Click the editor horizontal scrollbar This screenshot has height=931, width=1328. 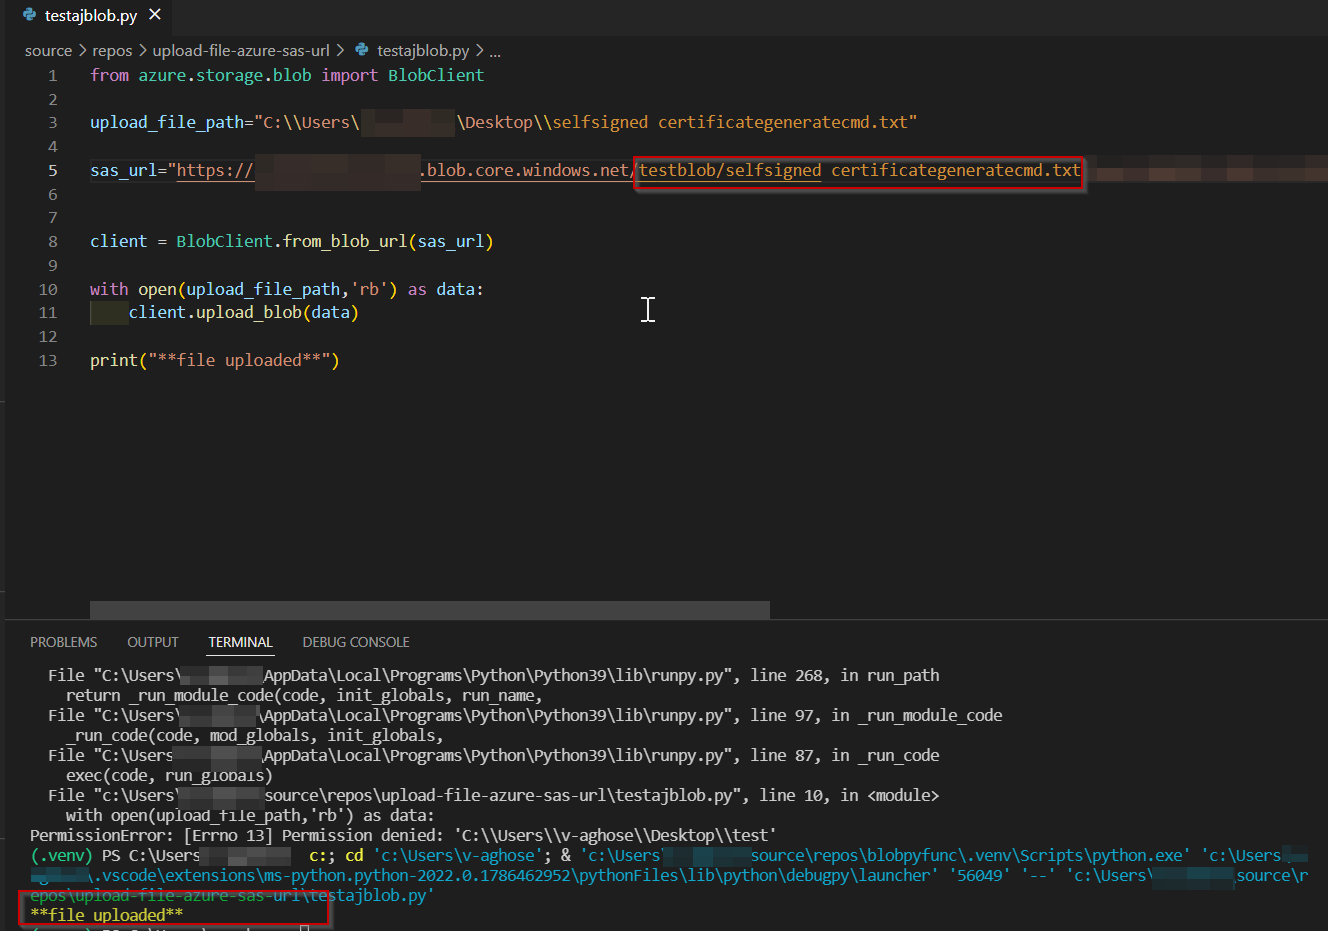click(430, 610)
